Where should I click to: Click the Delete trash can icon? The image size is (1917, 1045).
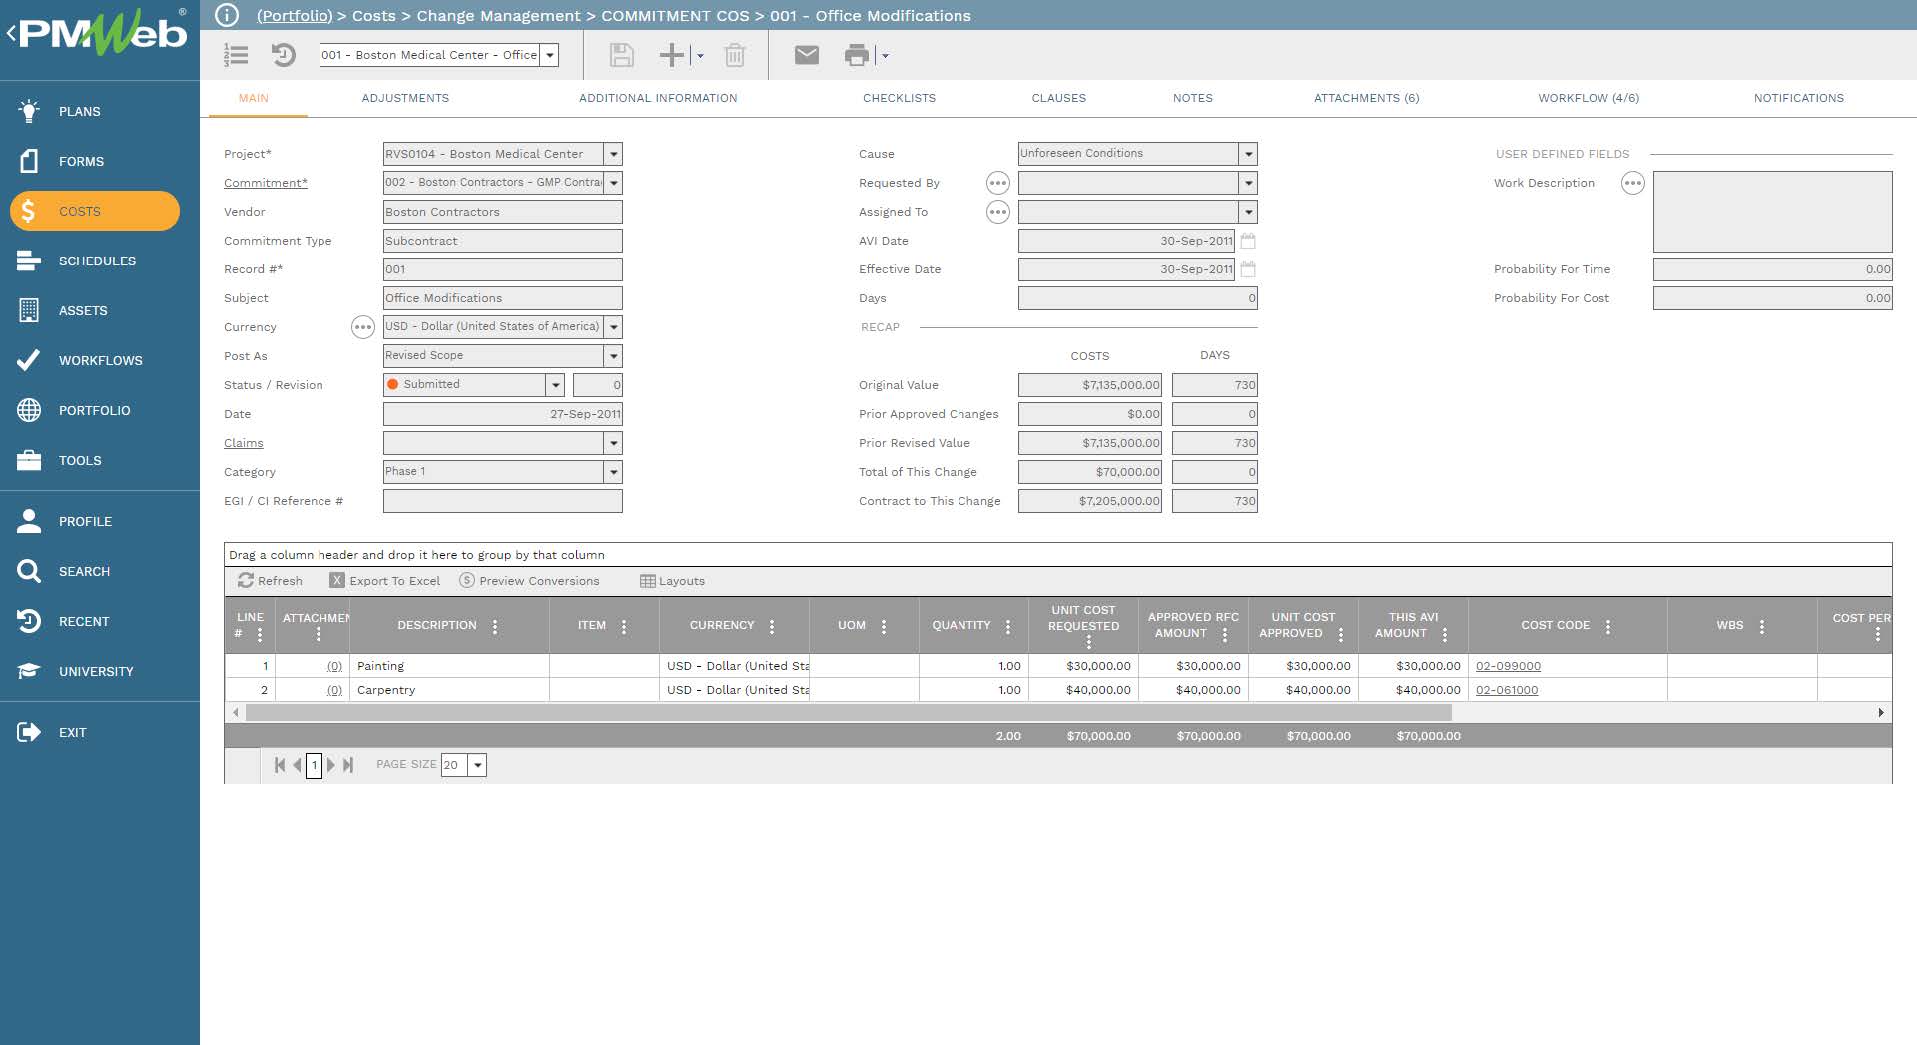pos(735,55)
